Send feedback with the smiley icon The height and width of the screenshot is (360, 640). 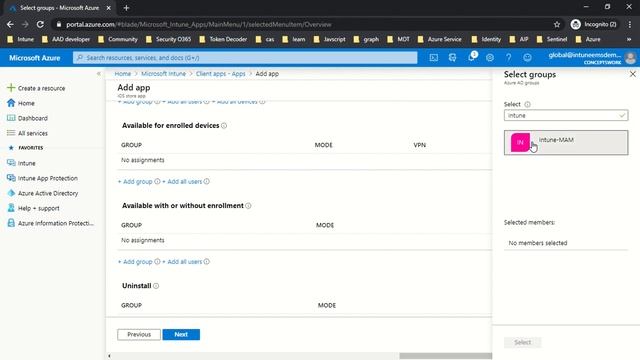pos(527,58)
